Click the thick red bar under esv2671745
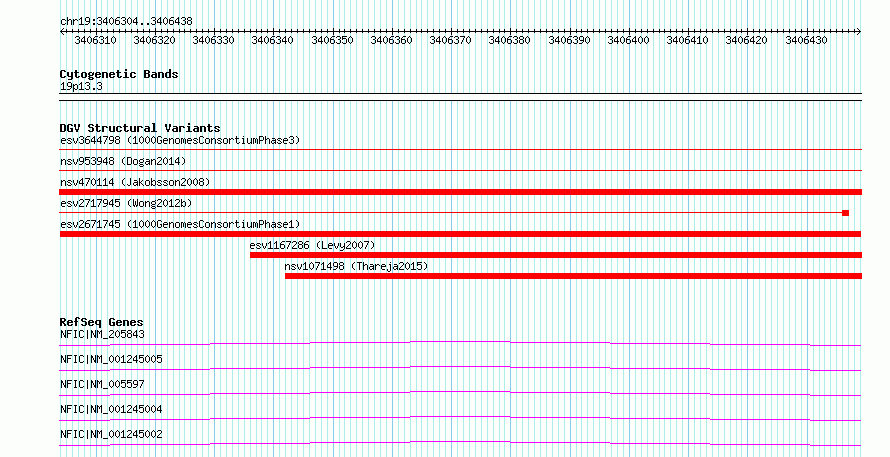 tap(460, 234)
